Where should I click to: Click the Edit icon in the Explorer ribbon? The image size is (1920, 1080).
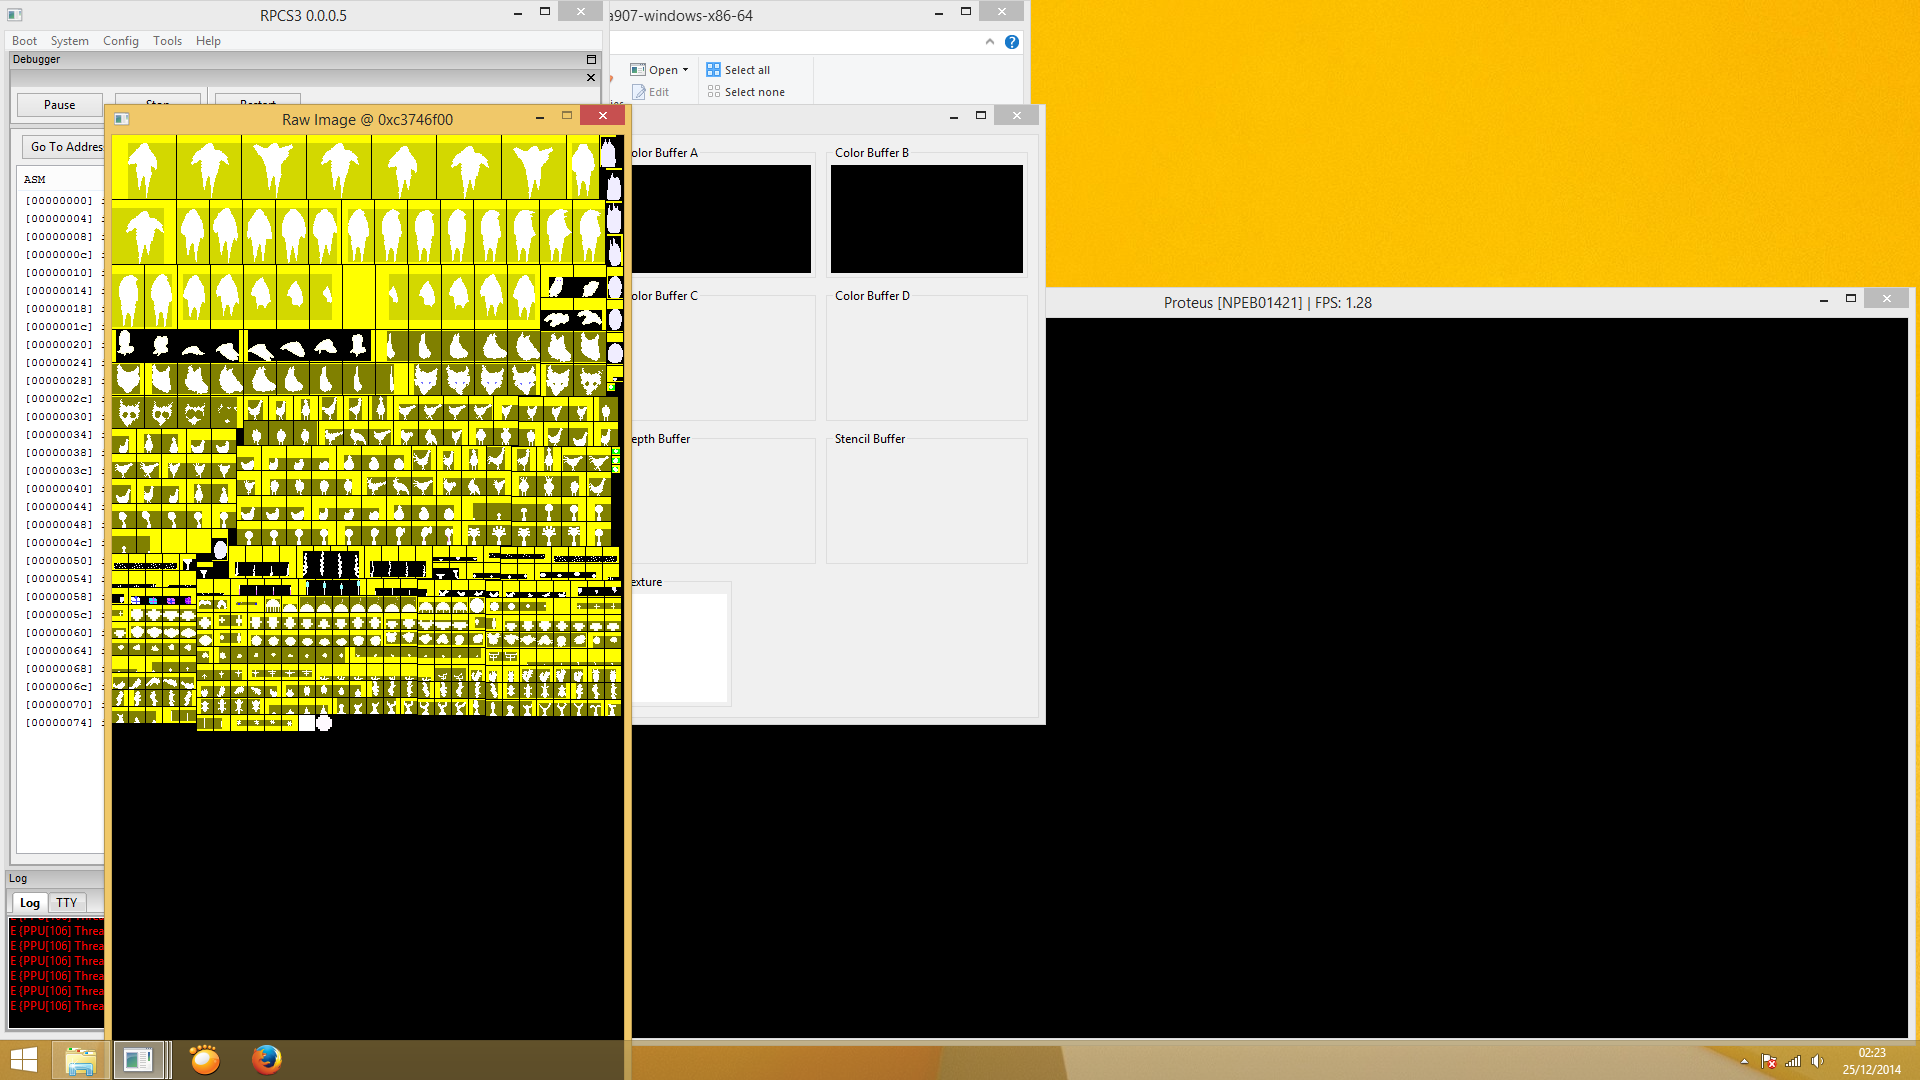638,92
